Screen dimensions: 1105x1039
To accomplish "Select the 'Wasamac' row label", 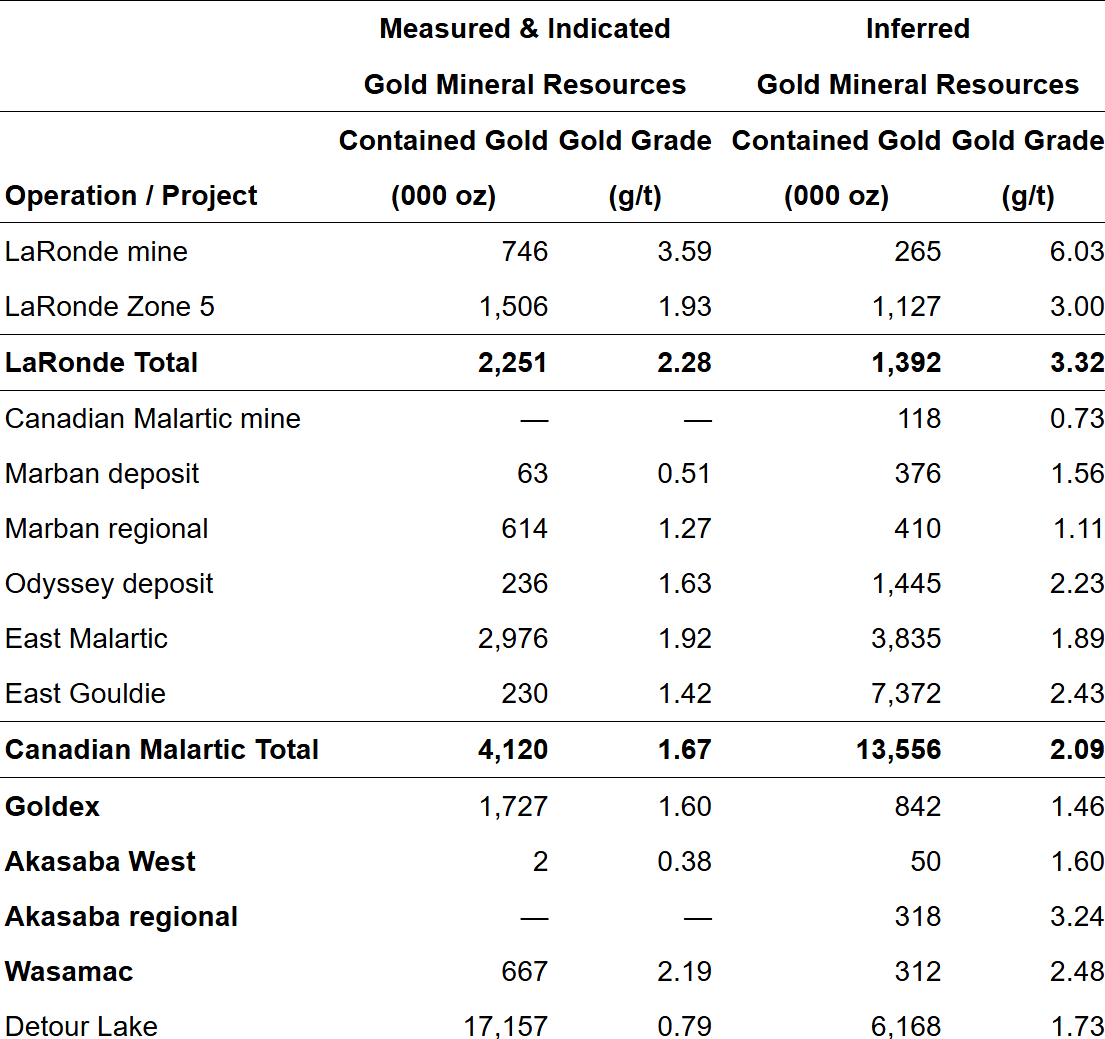I will pos(69,971).
